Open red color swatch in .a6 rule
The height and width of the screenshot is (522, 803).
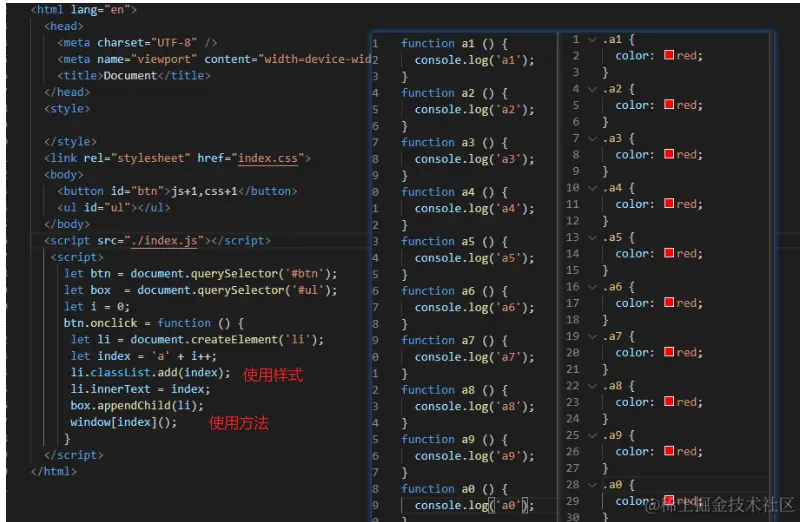(x=669, y=302)
